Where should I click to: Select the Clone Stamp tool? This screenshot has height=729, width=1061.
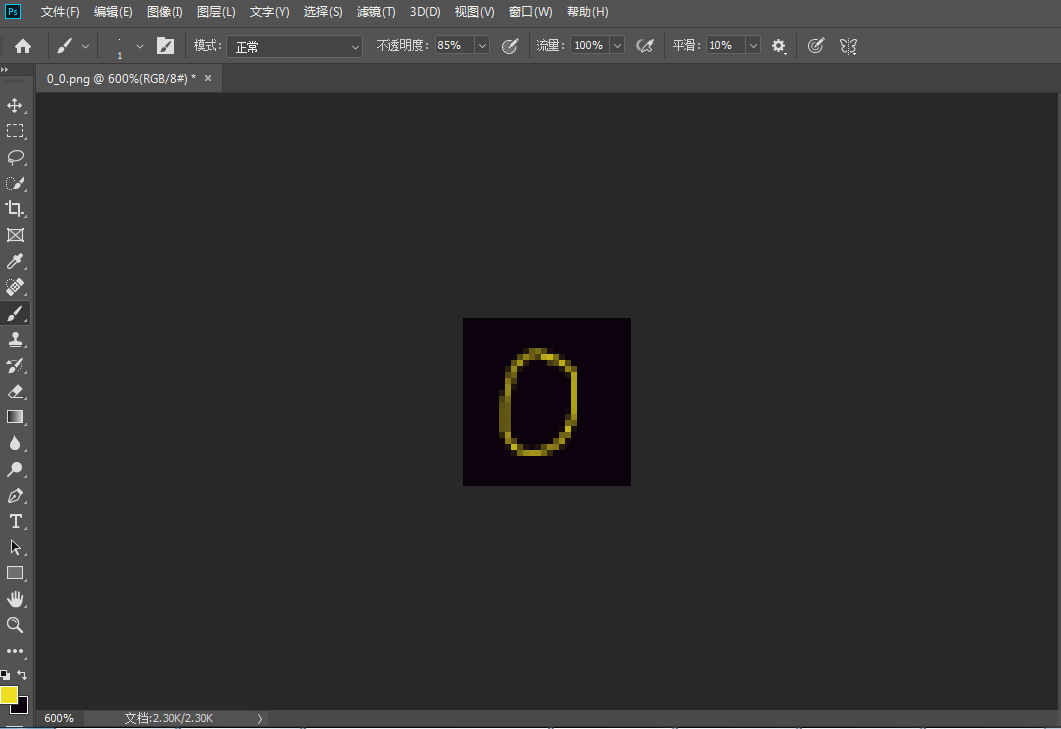tap(15, 340)
